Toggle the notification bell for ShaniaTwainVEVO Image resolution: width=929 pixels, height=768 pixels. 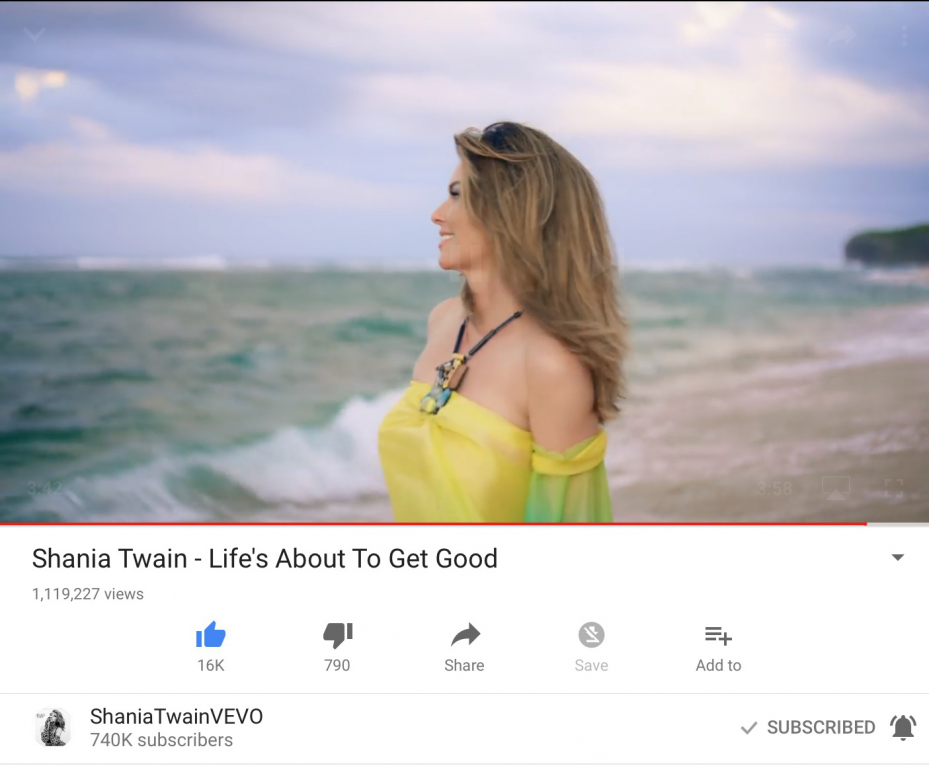(903, 728)
